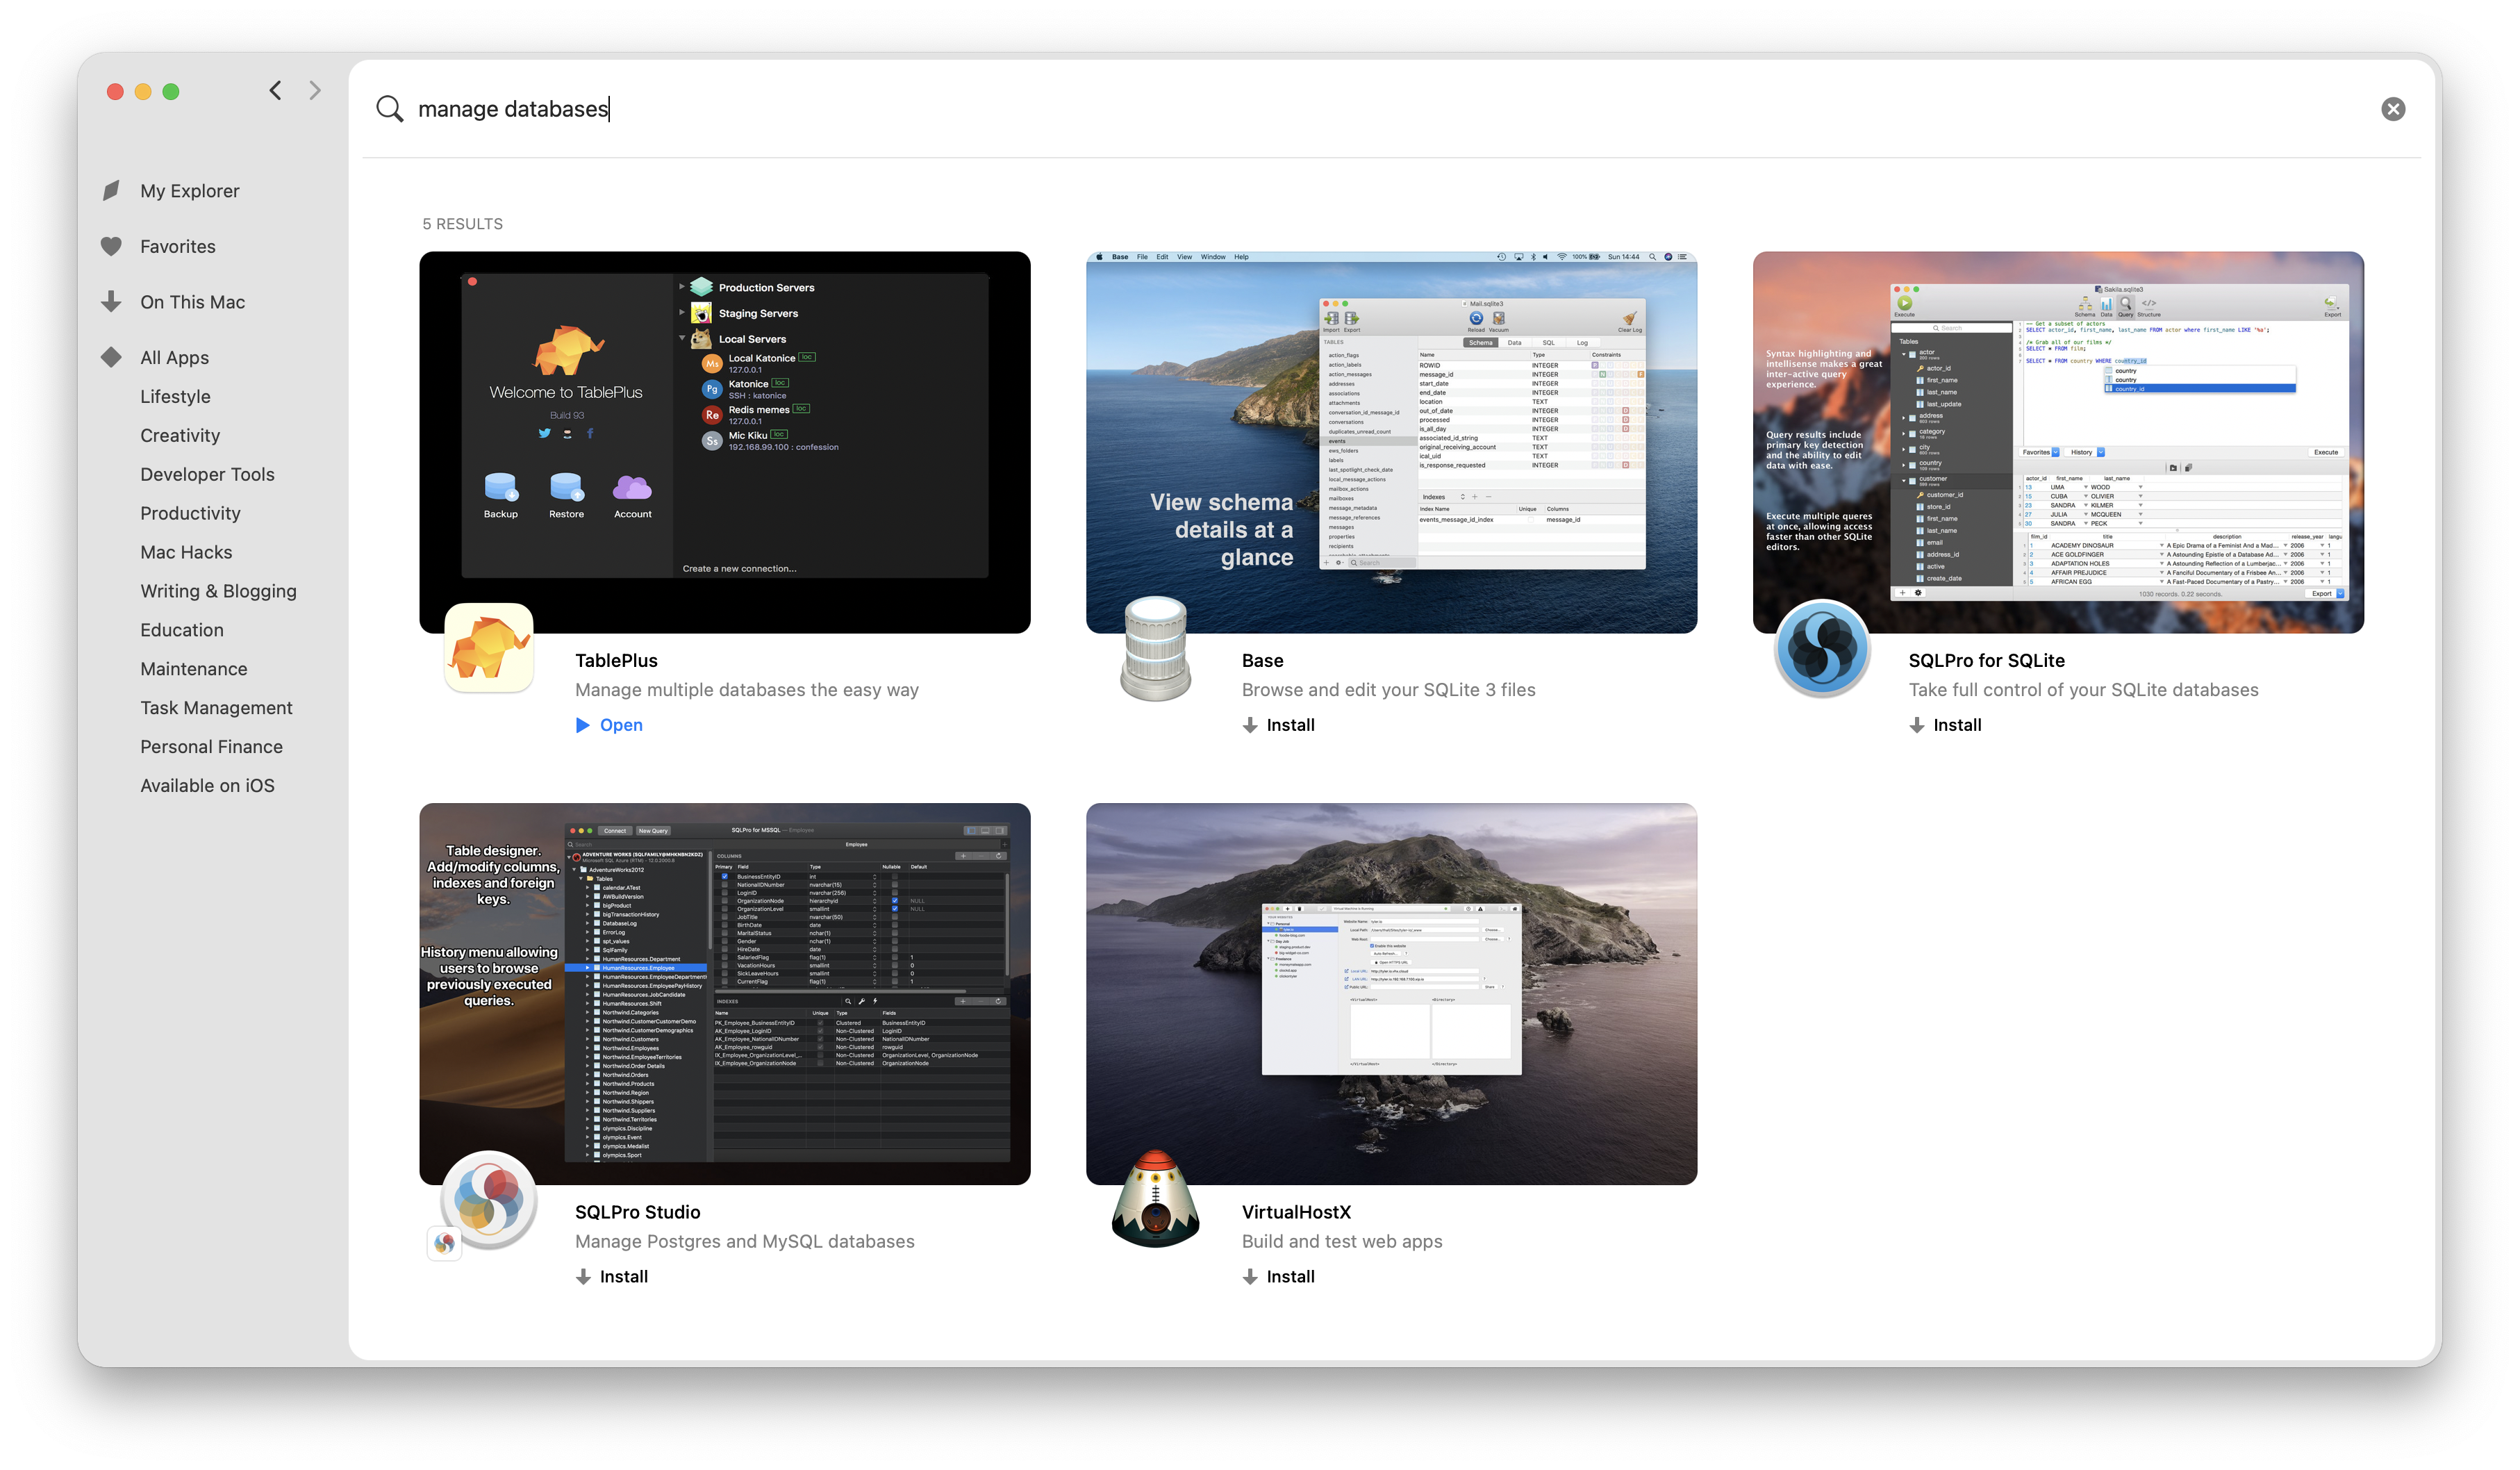Install SQLPro Studio

click(x=612, y=1277)
